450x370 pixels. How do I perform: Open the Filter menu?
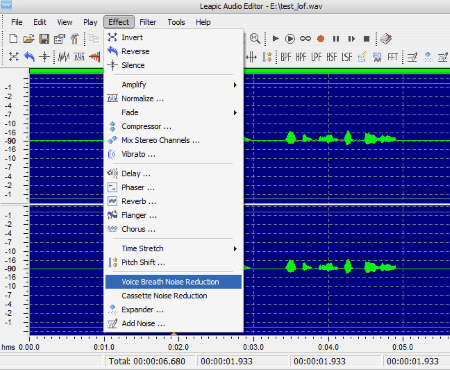point(147,22)
